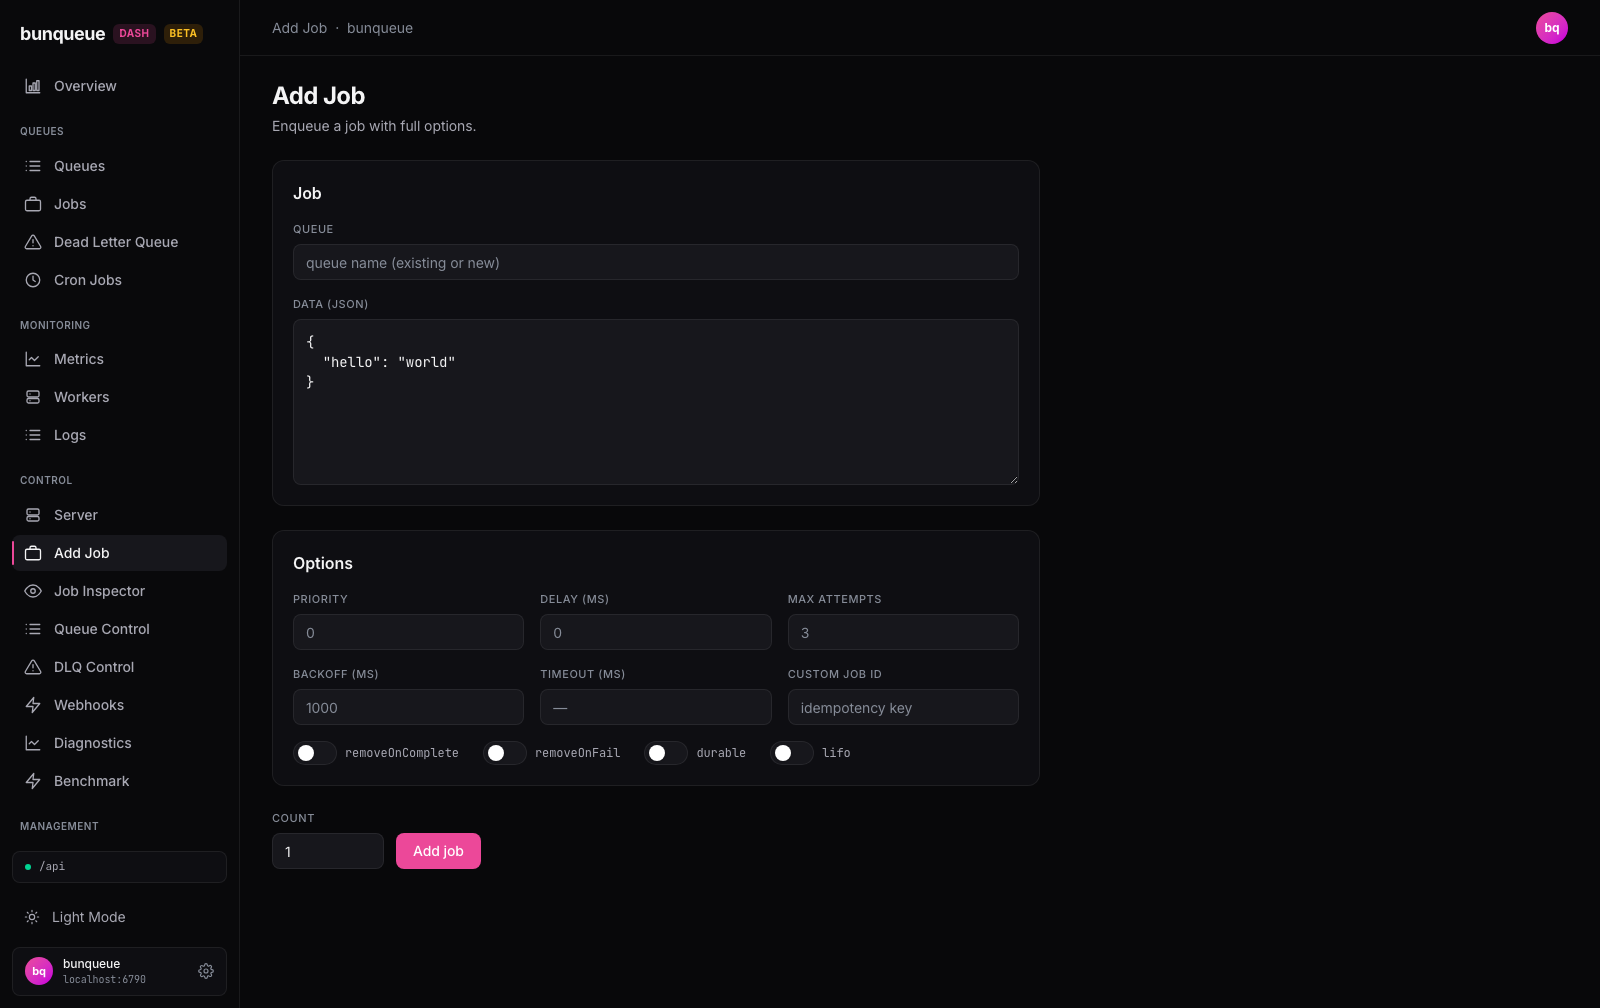The width and height of the screenshot is (1600, 1008).
Task: Open Webhooks lightning icon
Action: (33, 705)
